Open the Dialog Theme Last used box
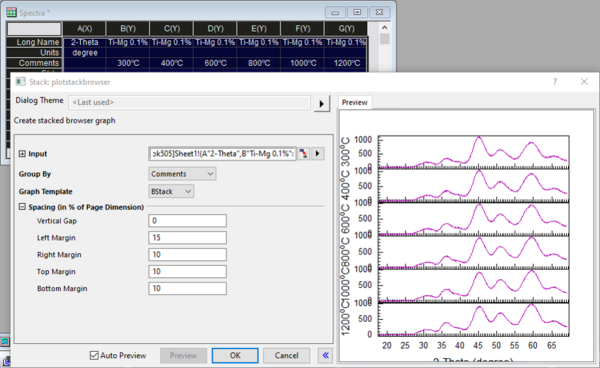 pyautogui.click(x=189, y=103)
